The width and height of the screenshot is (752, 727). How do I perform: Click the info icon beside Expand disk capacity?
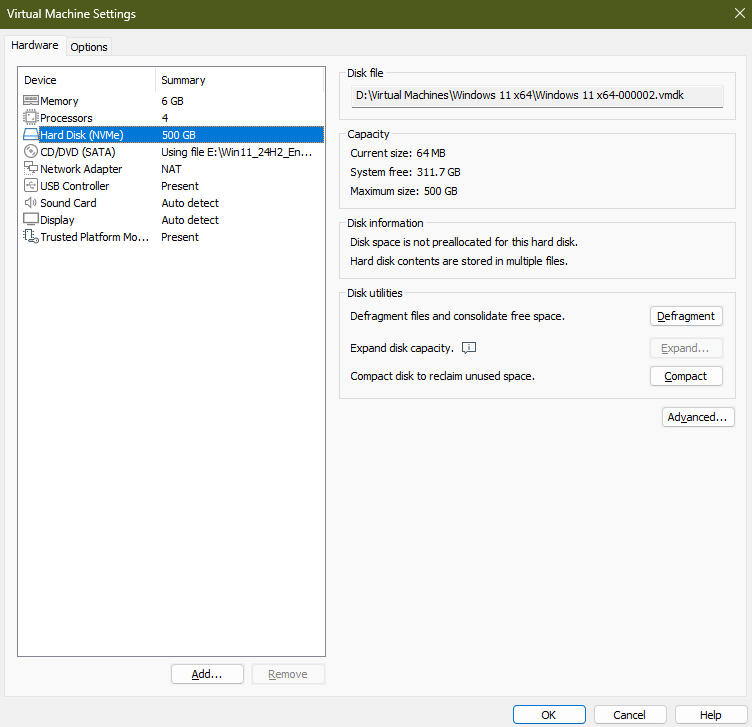coord(469,348)
